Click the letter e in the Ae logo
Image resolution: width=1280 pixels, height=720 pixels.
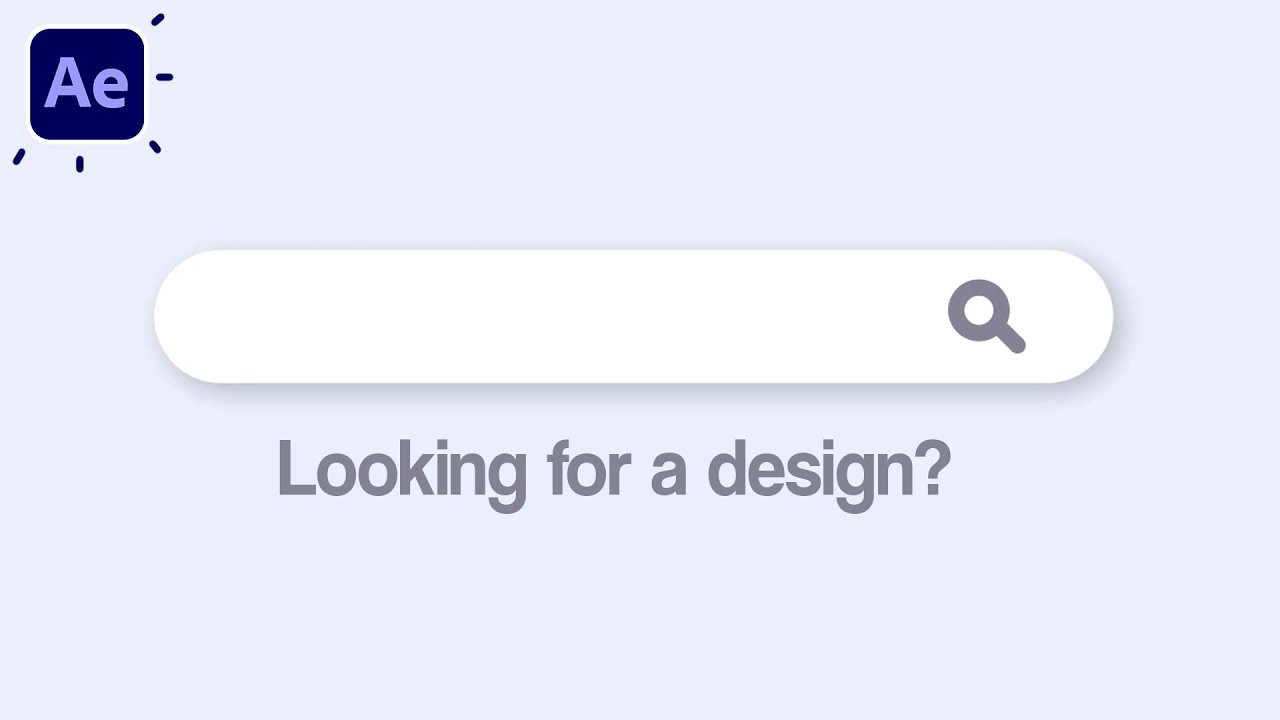click(x=111, y=89)
